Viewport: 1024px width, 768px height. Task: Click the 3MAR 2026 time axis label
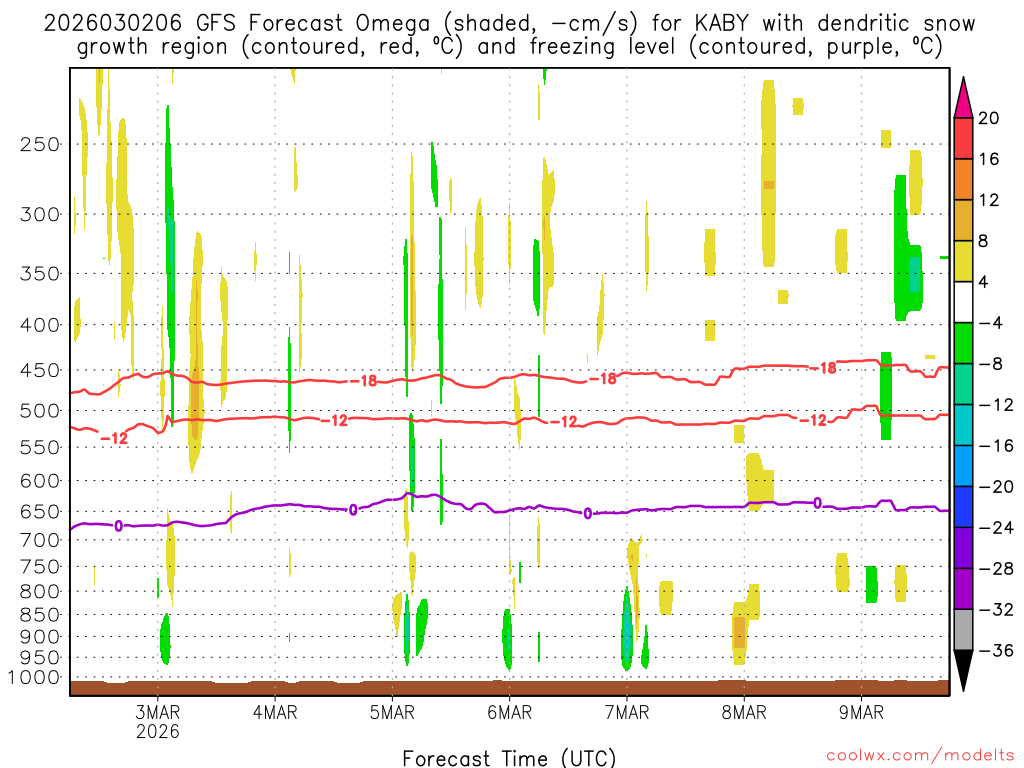coord(157,721)
